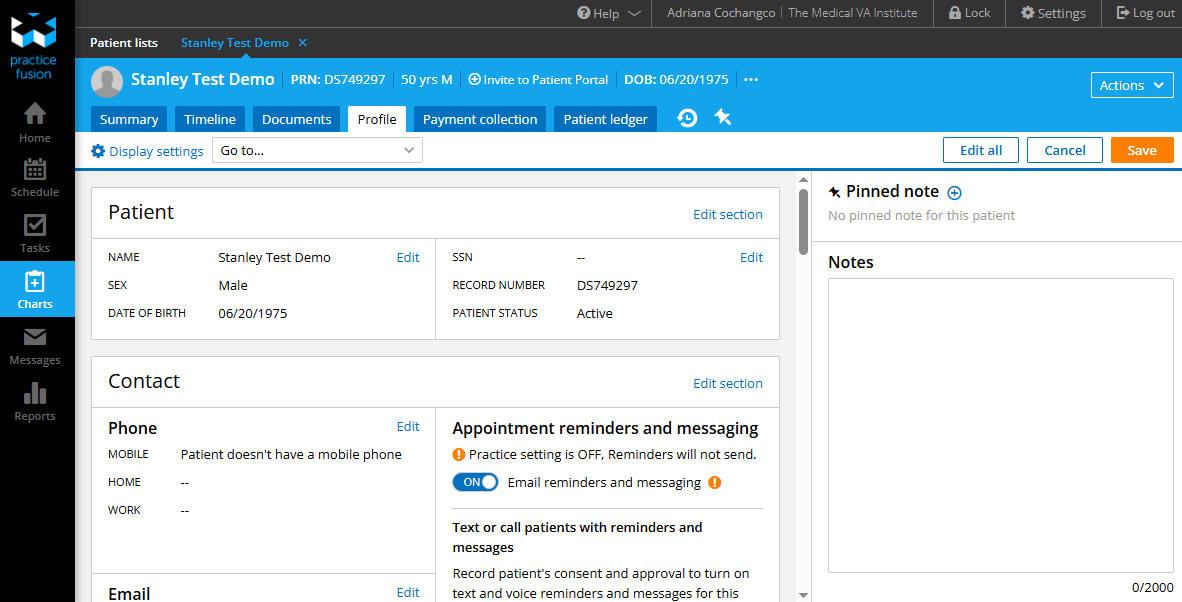Viewport: 1182px width, 602px height.
Task: Click Invite to Patient Portal
Action: 538,79
